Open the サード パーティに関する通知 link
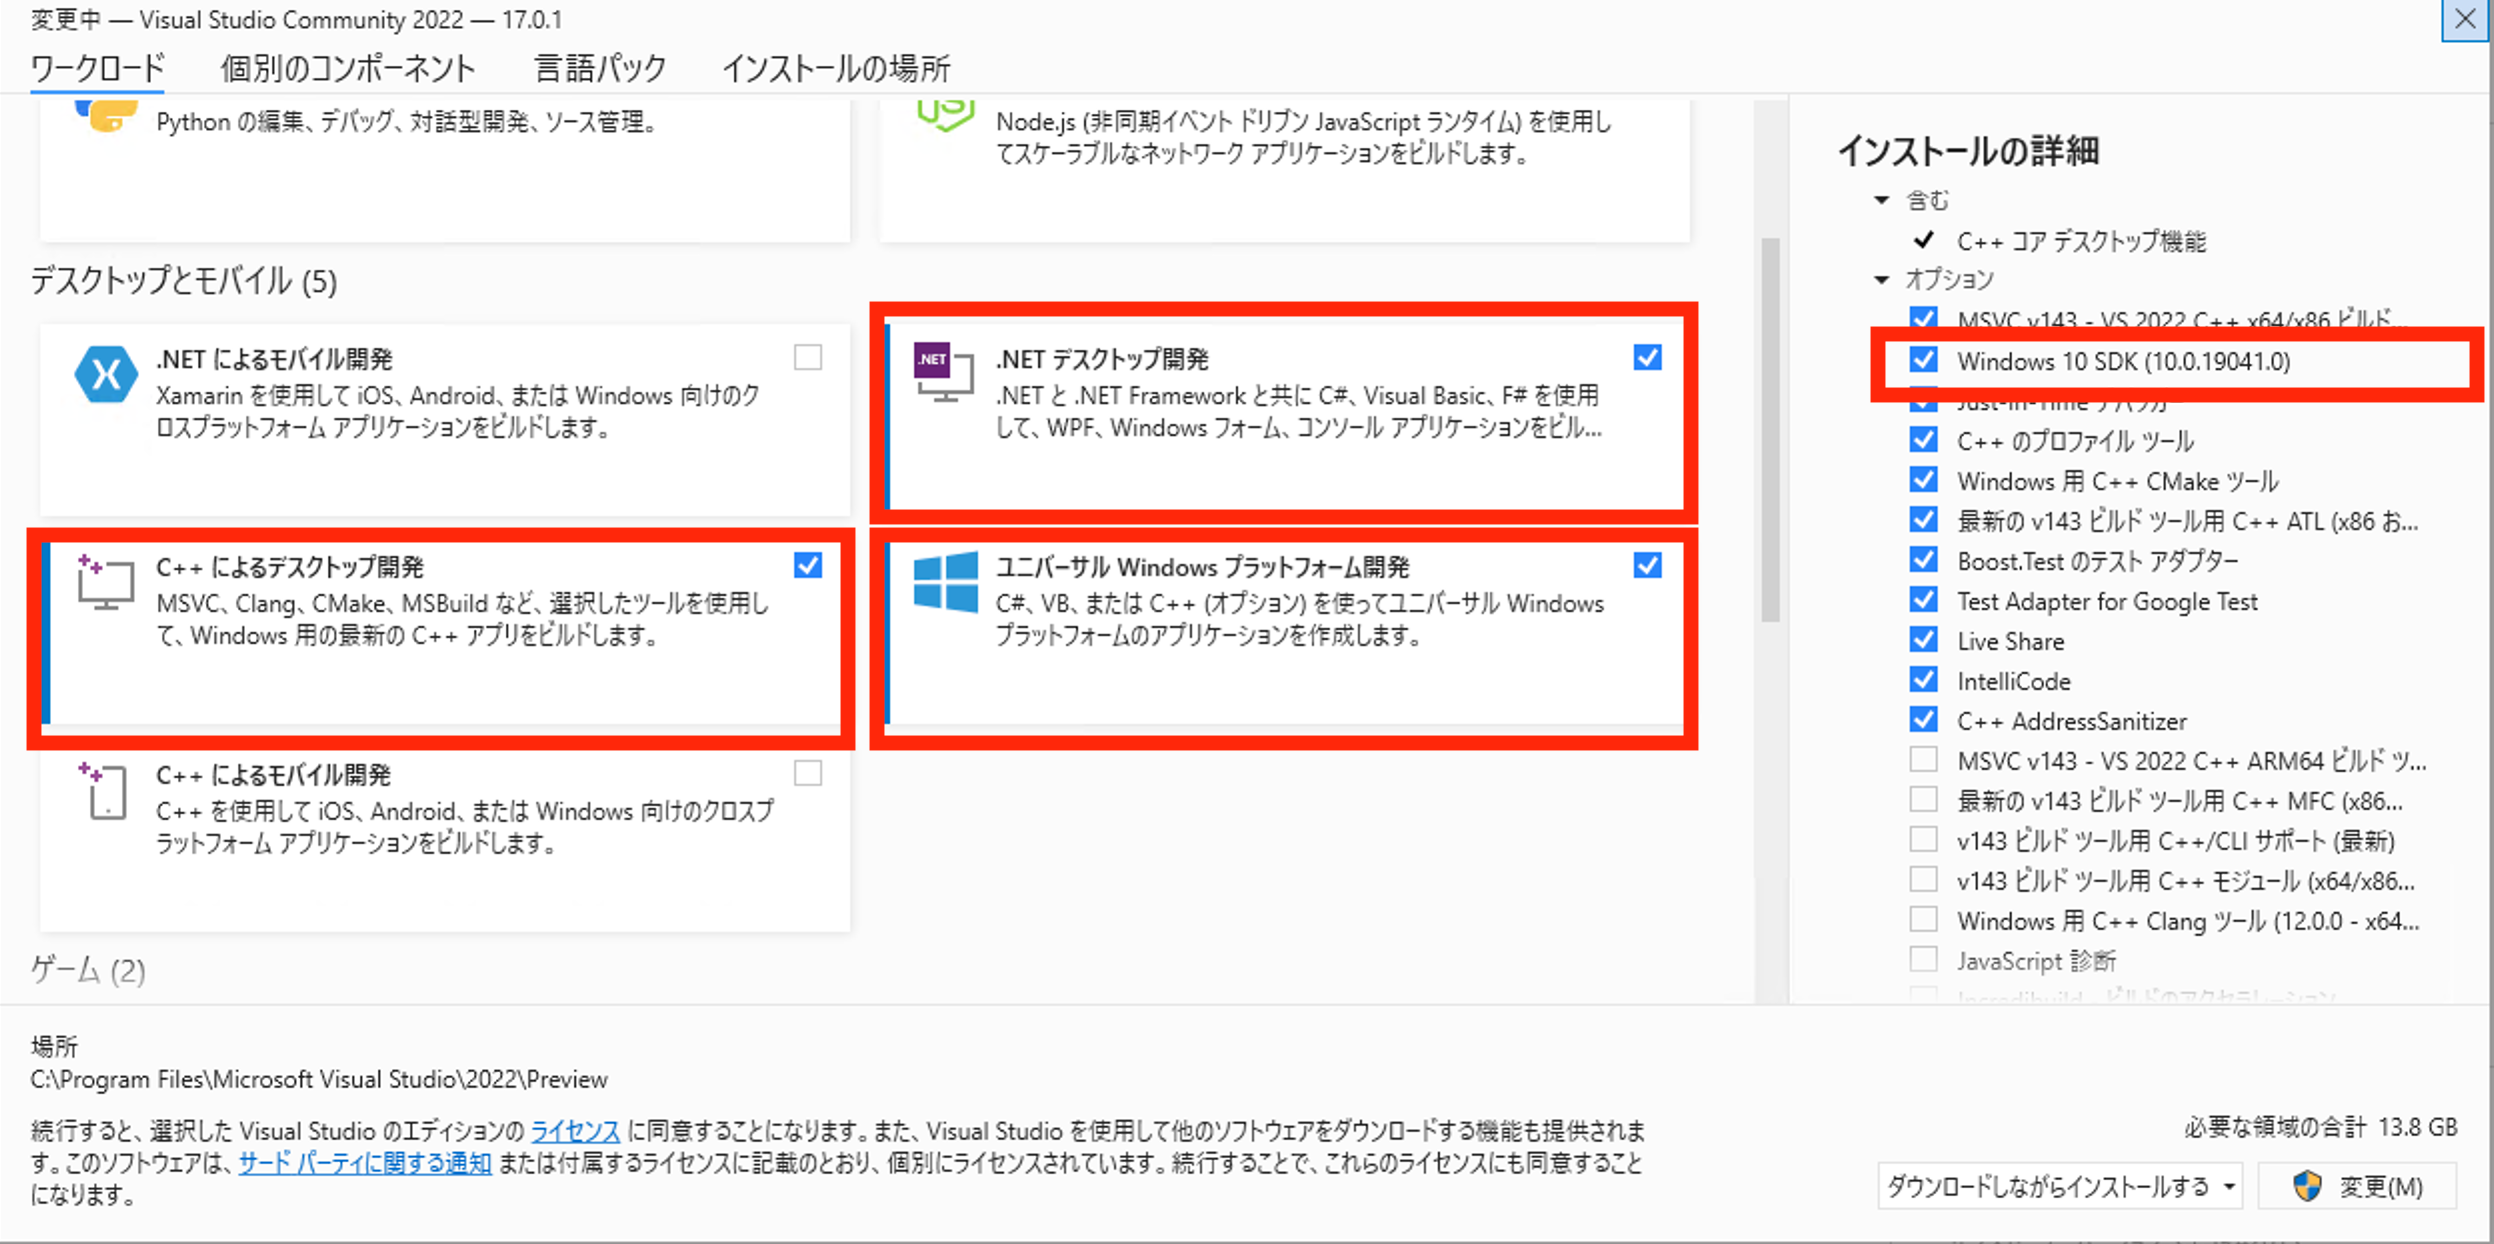 pyautogui.click(x=365, y=1163)
